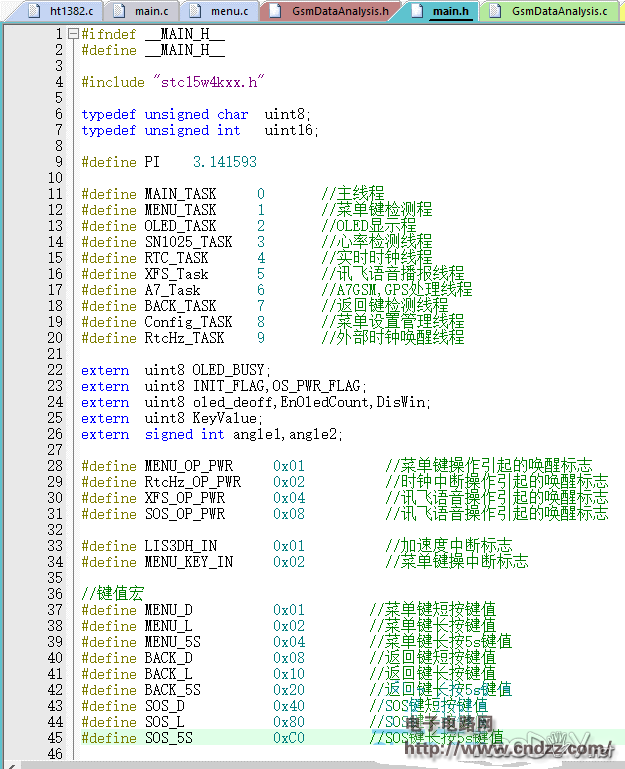The height and width of the screenshot is (769, 625).
Task: Click the MAIN_TASK macro name
Action: pos(180,194)
